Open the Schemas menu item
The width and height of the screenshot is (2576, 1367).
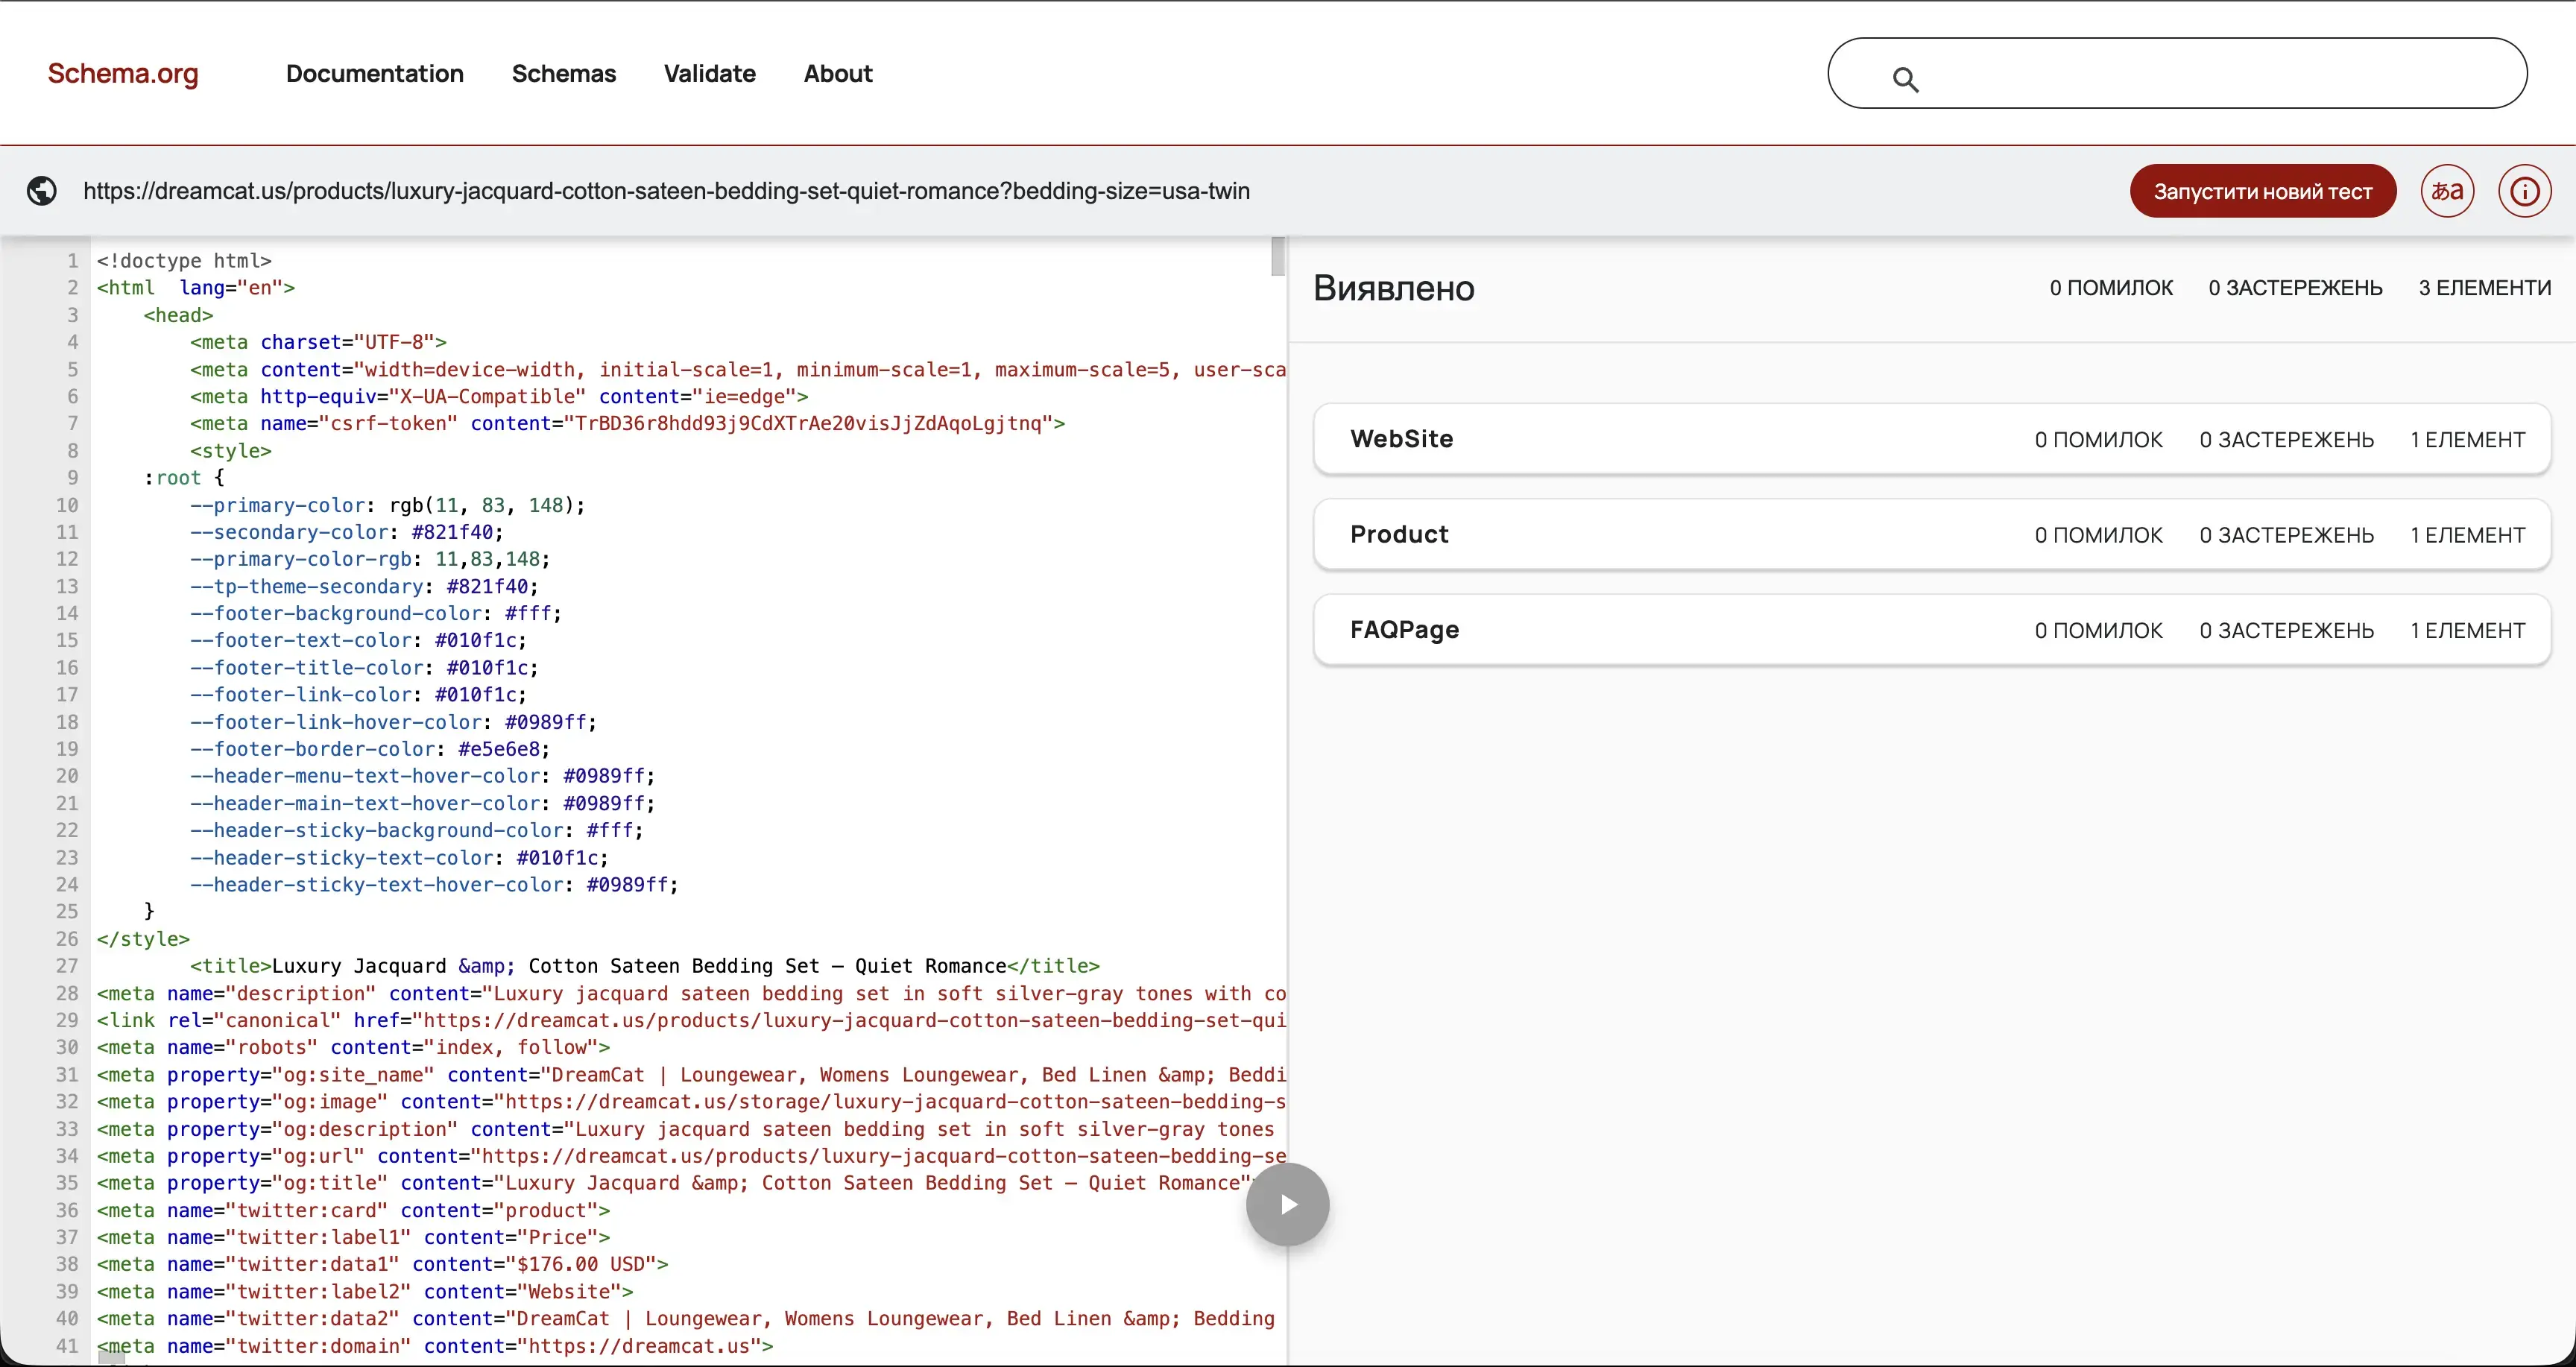[x=564, y=74]
